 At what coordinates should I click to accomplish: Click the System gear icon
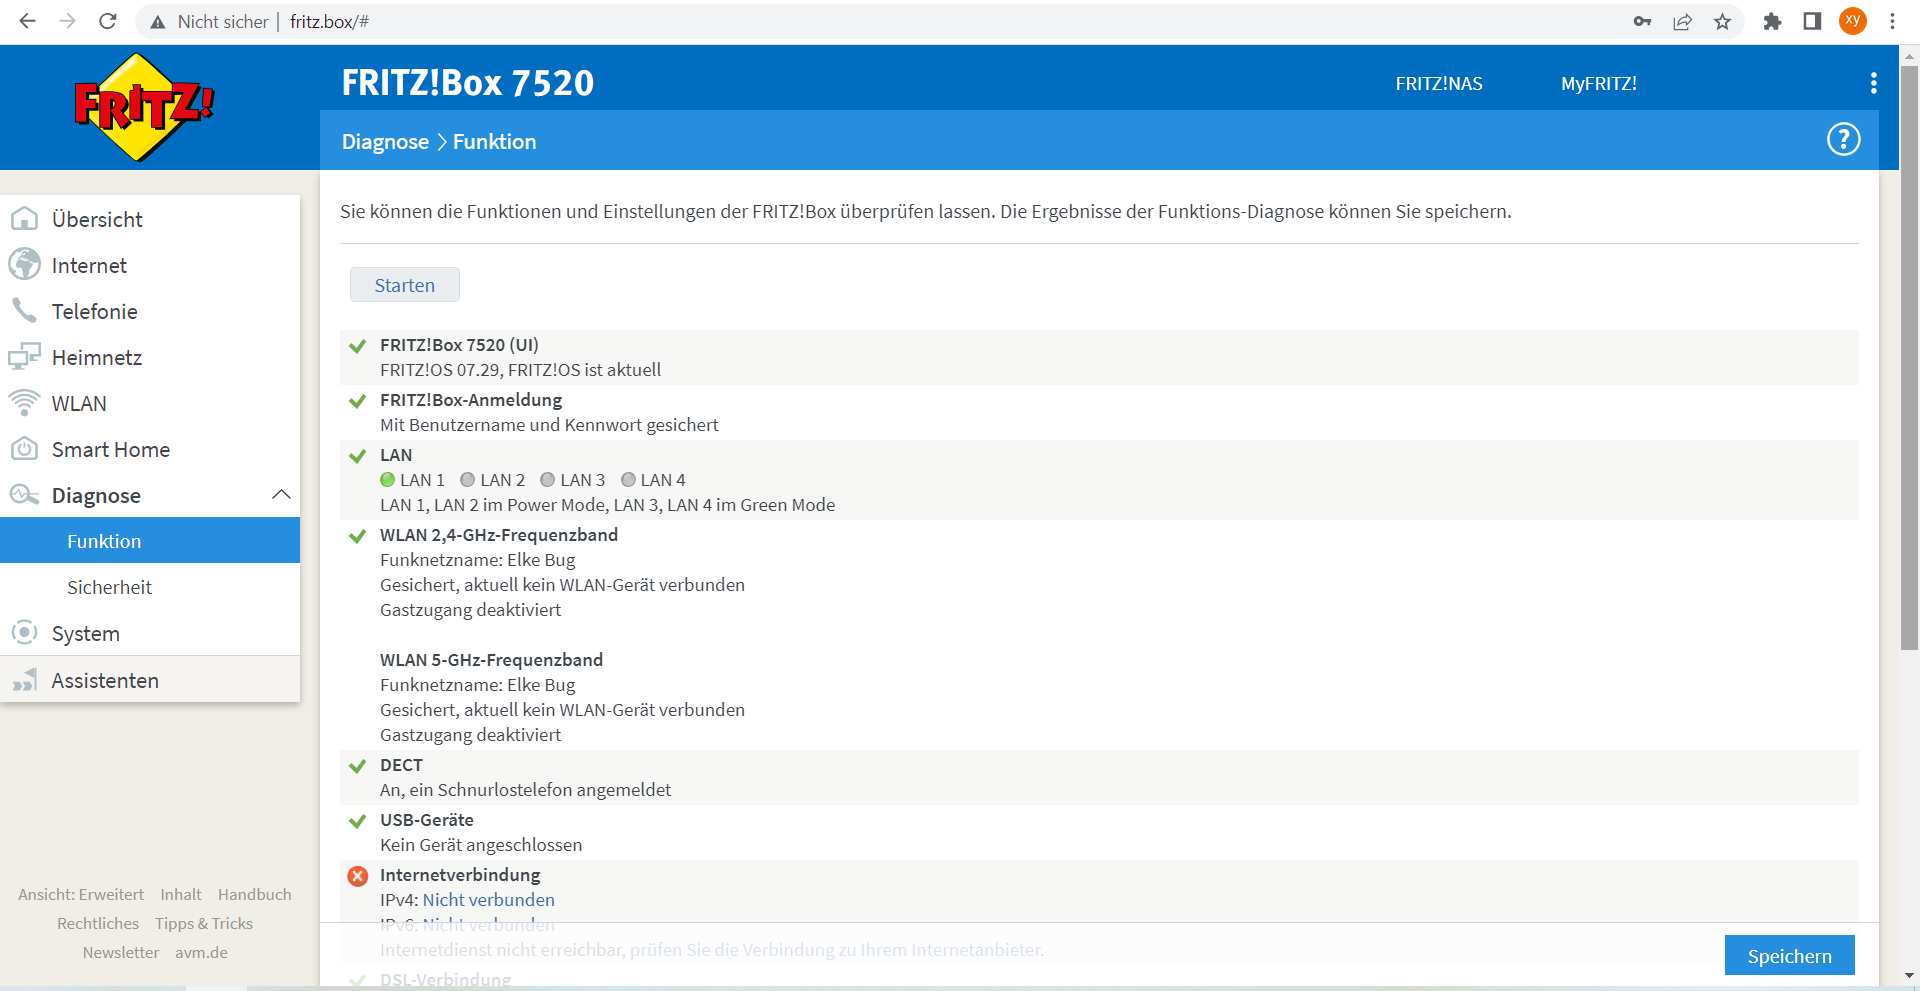24,633
